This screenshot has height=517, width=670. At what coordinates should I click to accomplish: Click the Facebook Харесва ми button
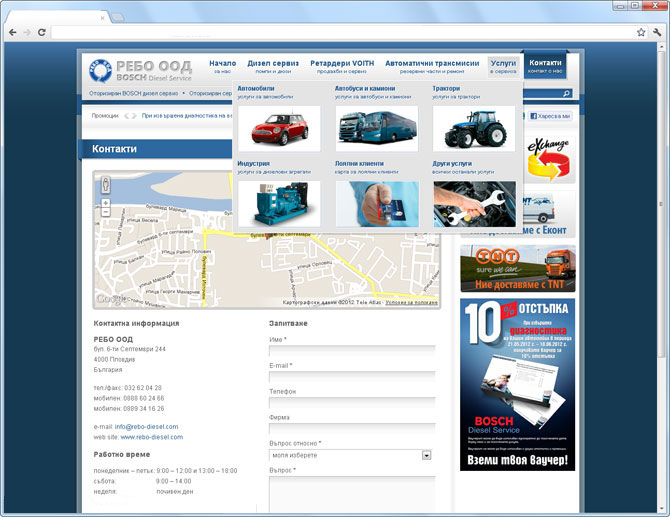[550, 116]
